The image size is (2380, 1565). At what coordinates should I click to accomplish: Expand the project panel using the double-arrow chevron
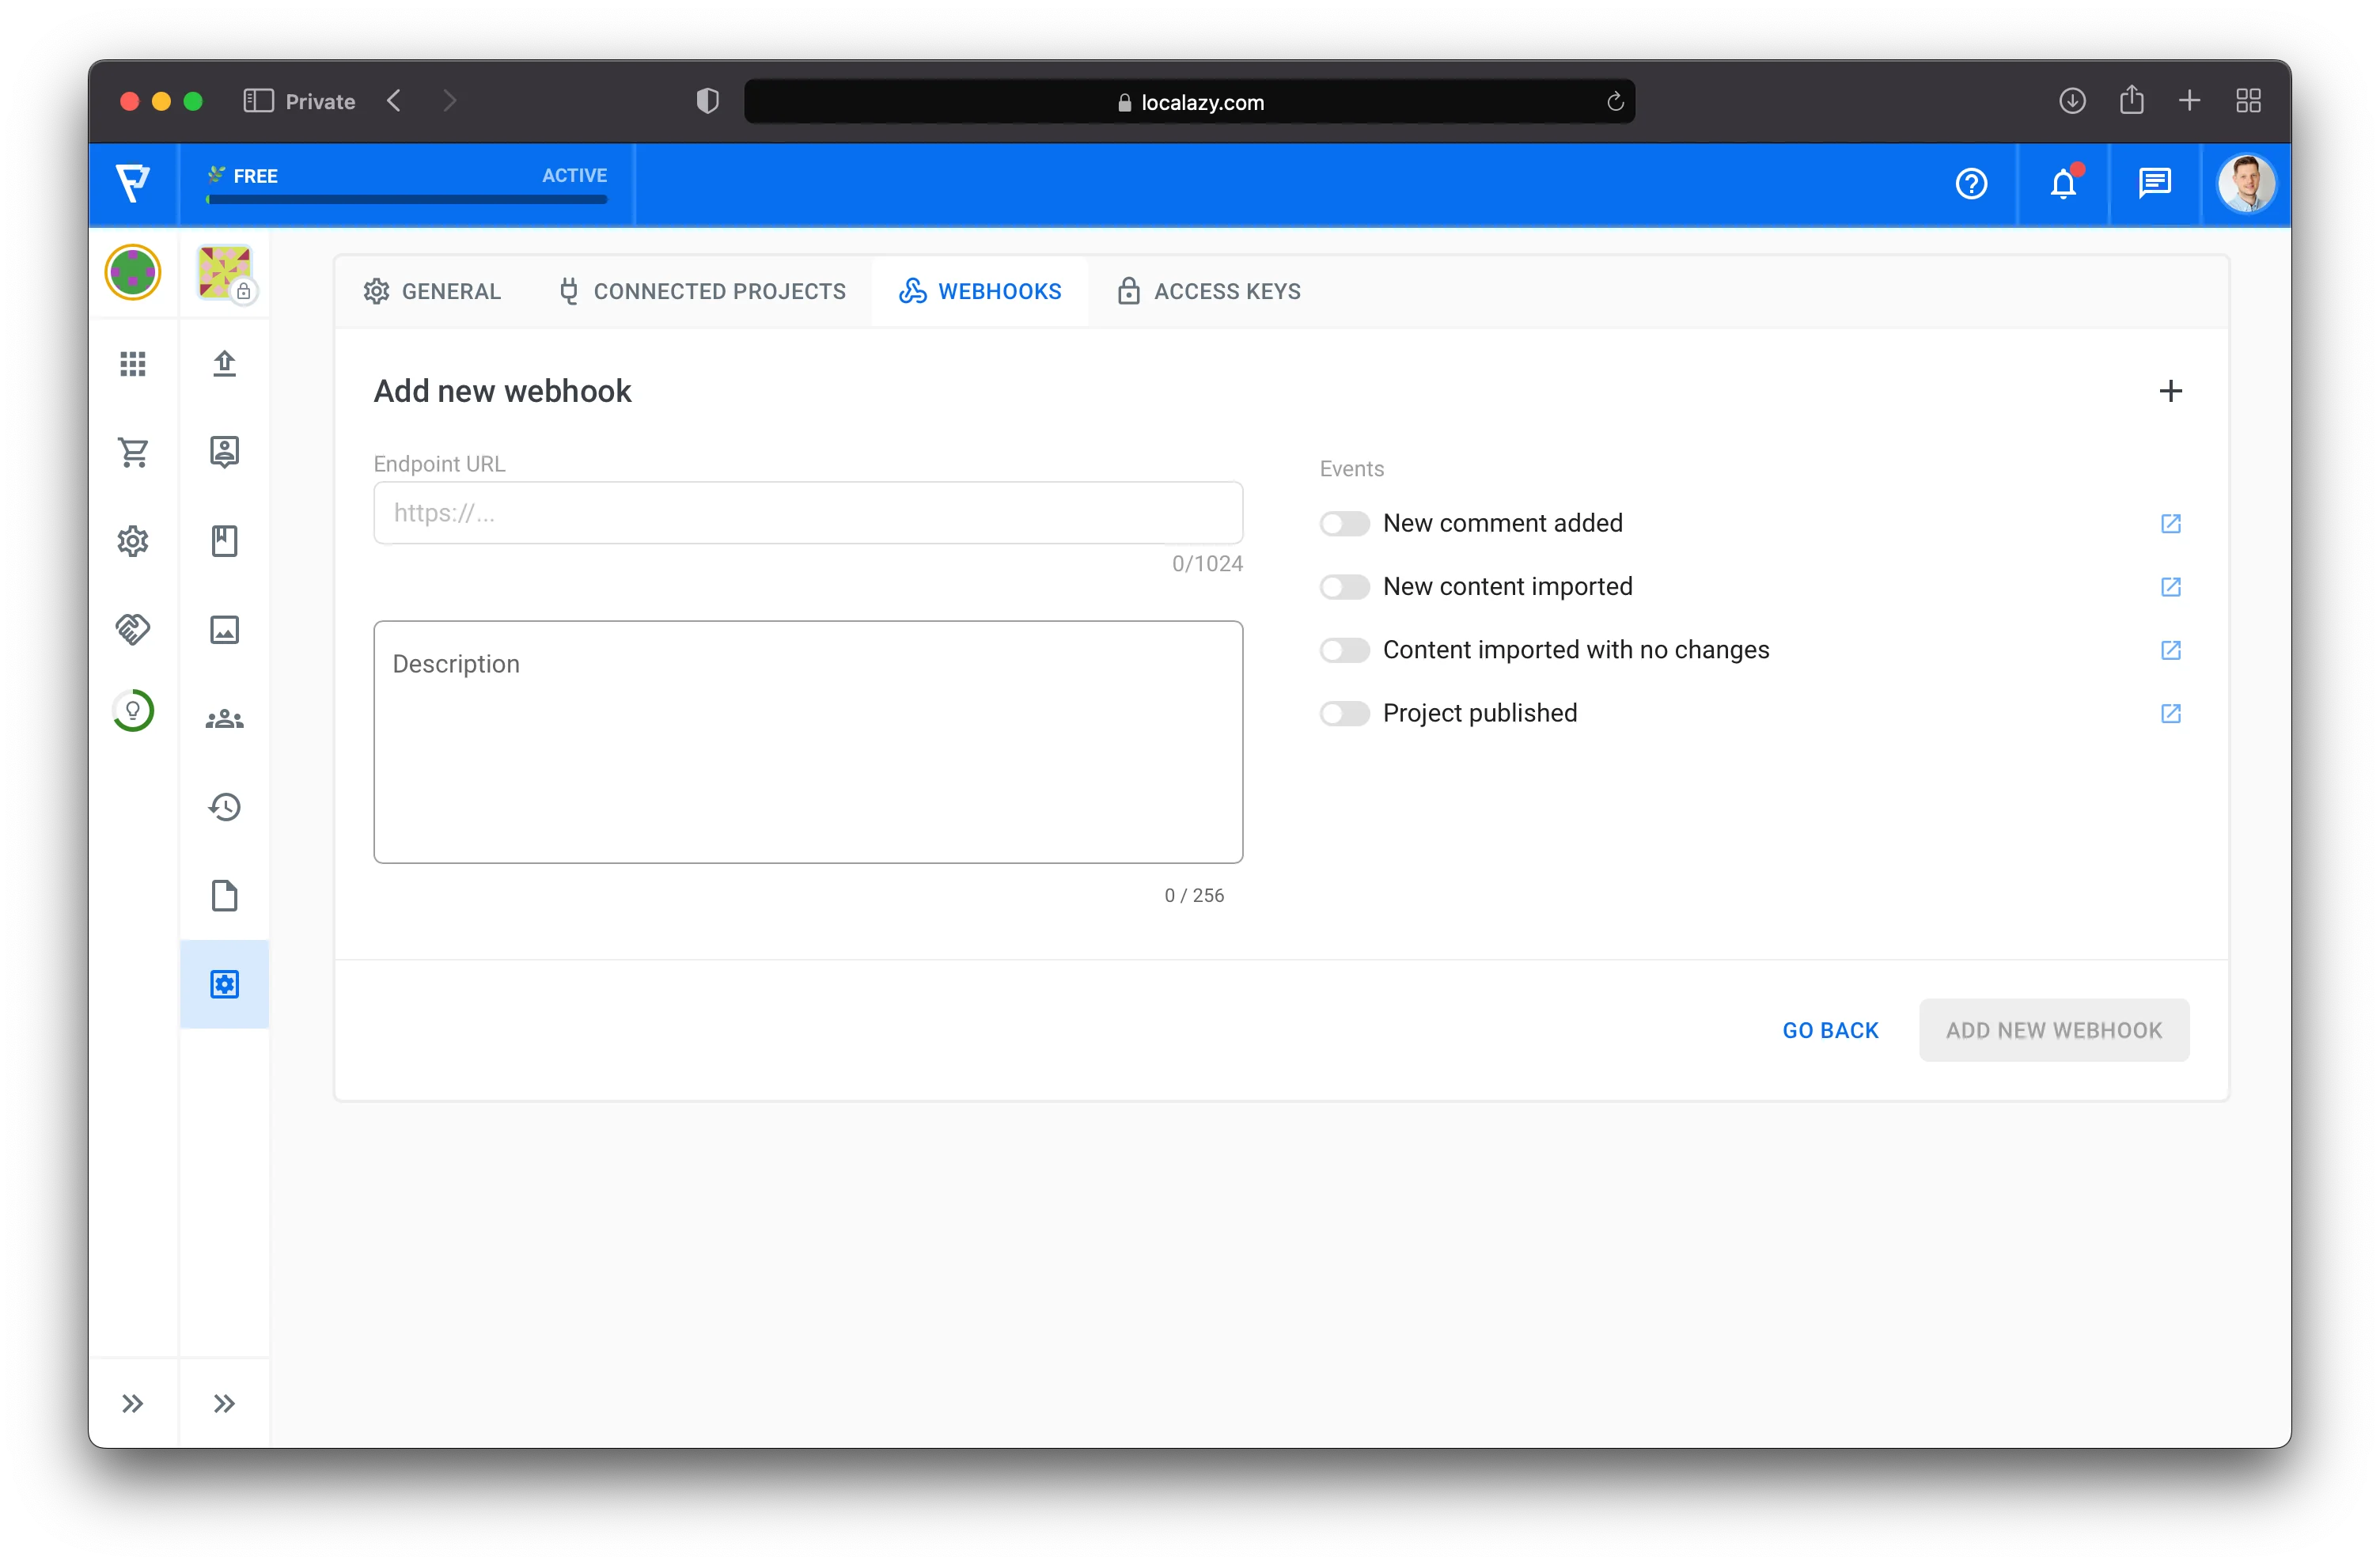224,1403
